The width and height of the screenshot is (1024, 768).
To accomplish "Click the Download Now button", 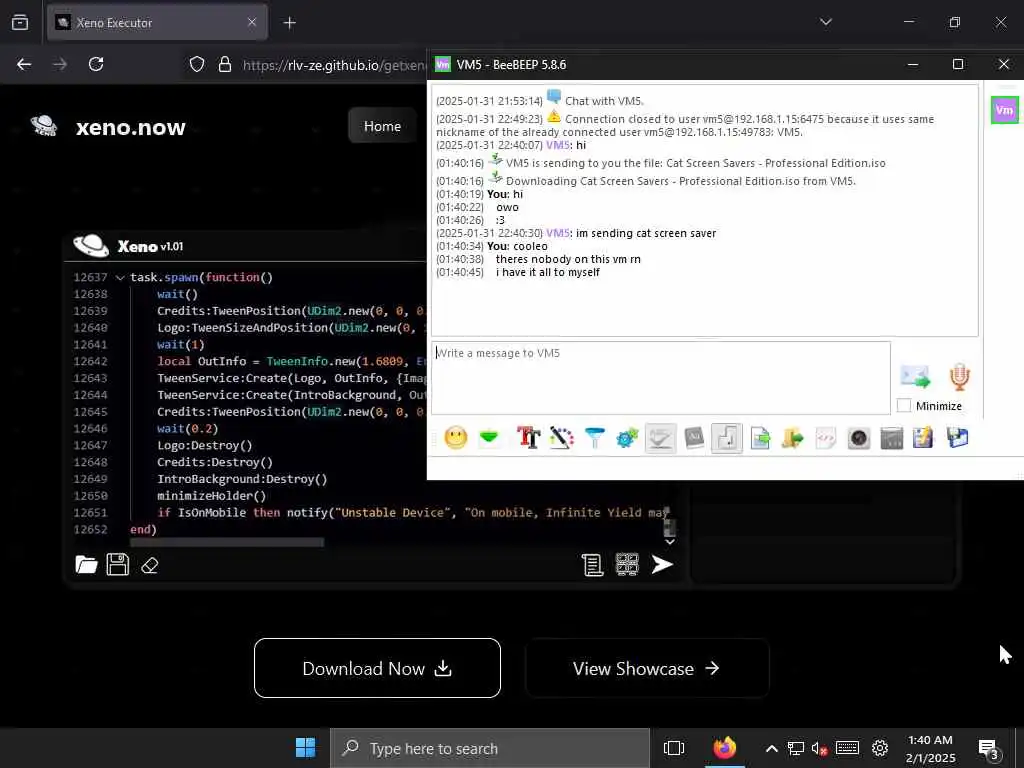I will coord(377,668).
